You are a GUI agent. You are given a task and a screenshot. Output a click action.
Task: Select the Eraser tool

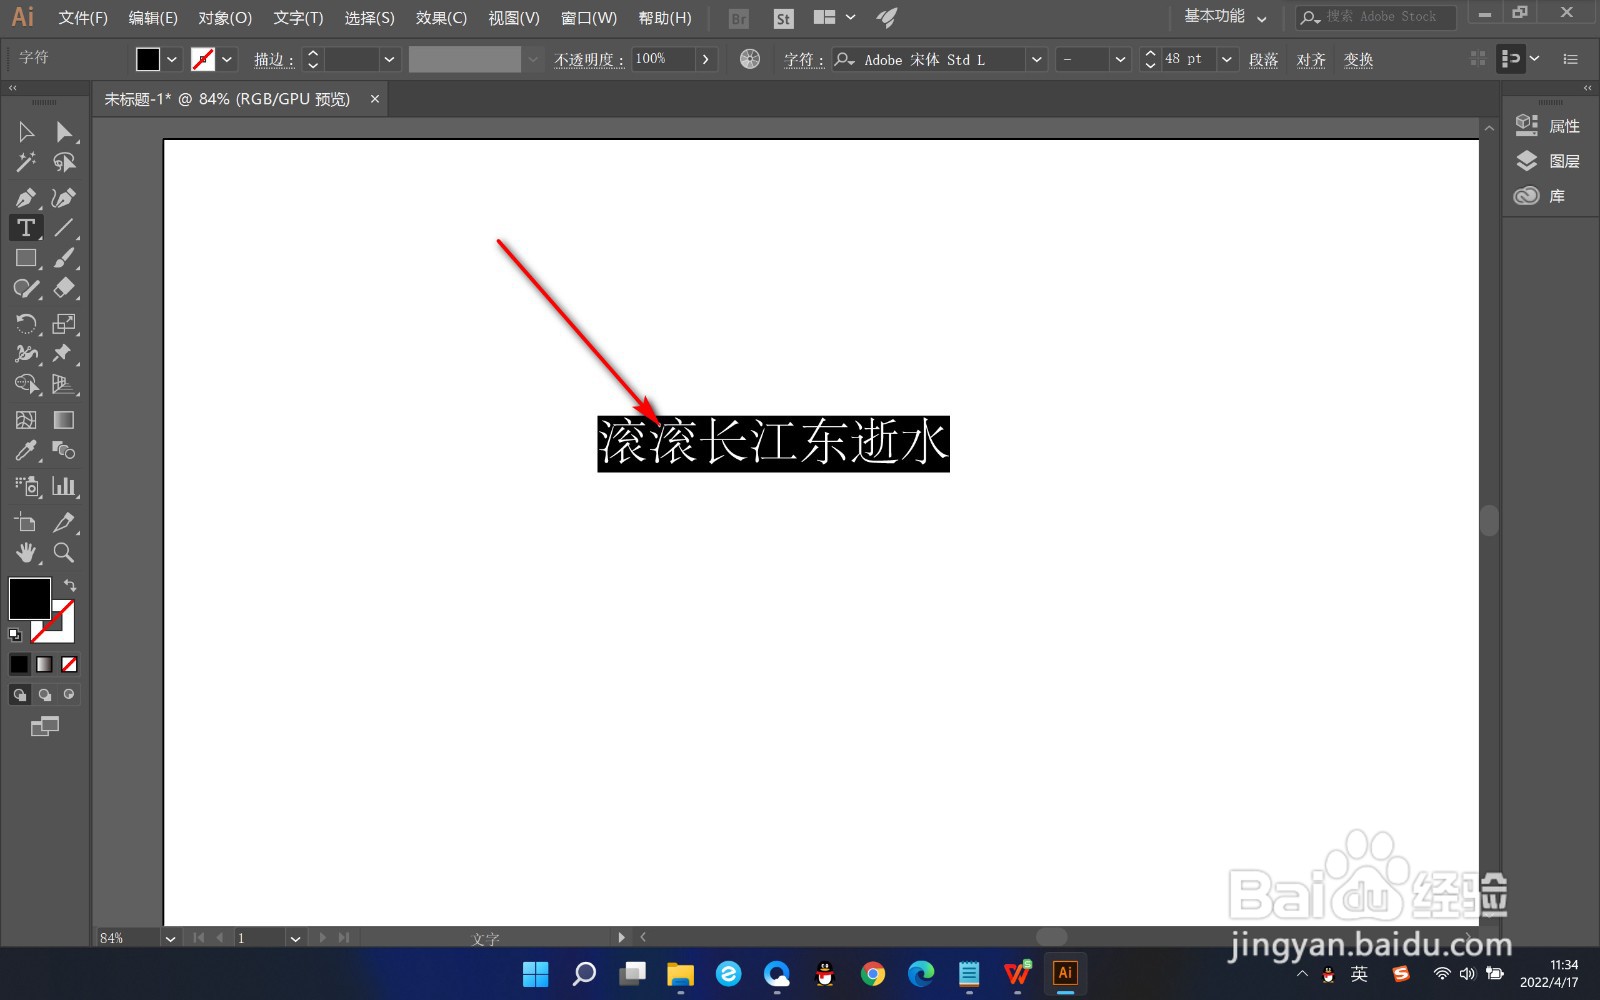(x=64, y=289)
